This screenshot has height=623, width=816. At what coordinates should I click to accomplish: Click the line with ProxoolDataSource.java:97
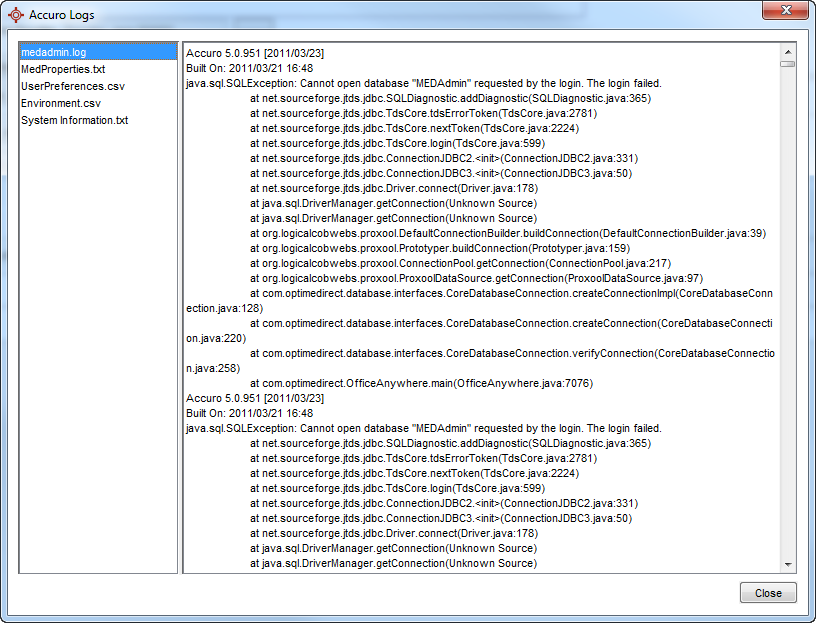[x=476, y=278]
